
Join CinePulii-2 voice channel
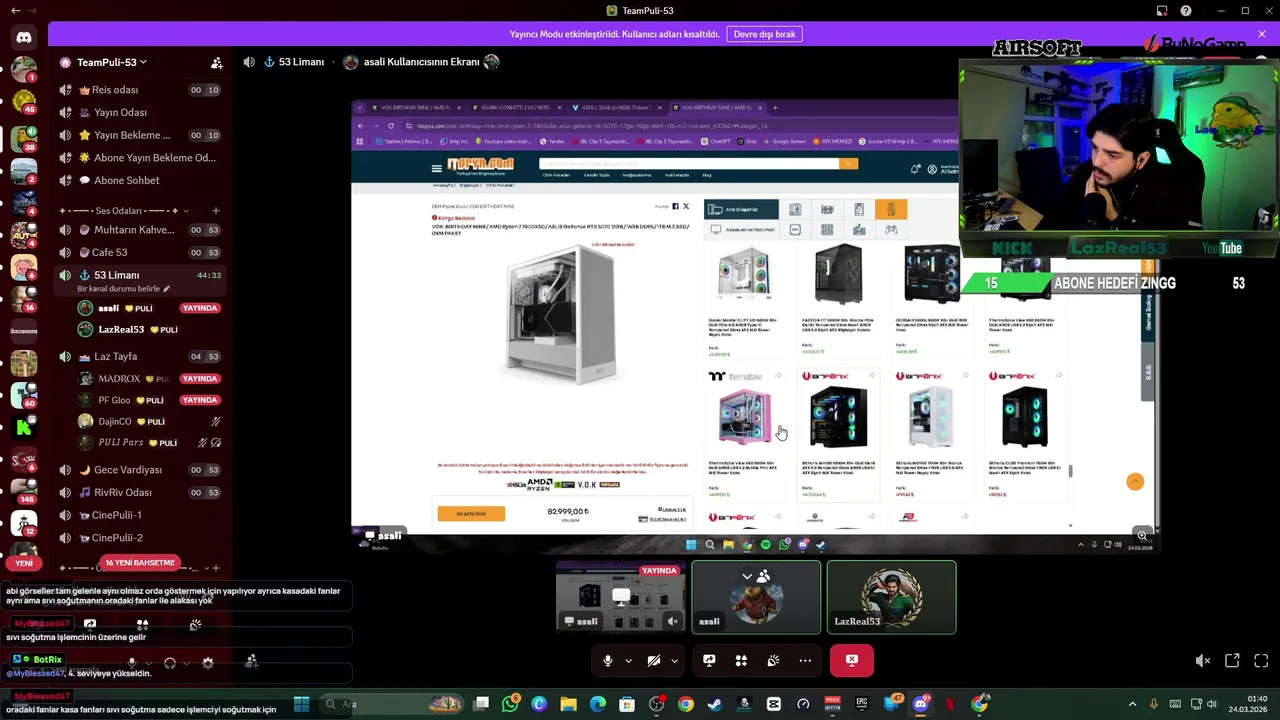point(140,538)
